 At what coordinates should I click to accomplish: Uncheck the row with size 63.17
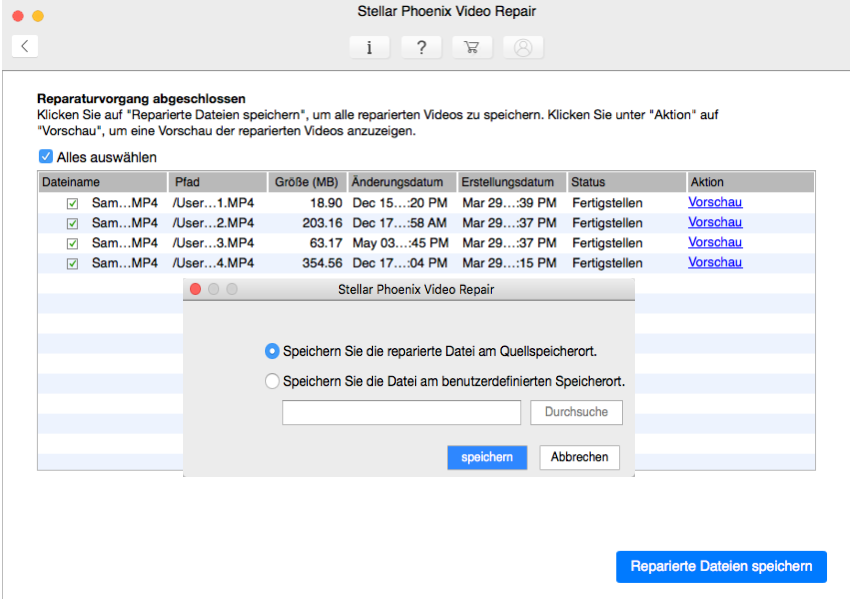point(72,243)
